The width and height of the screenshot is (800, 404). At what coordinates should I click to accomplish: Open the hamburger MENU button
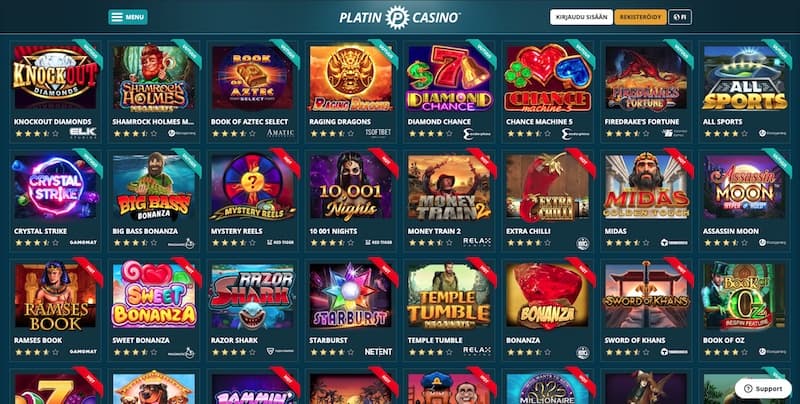coord(128,17)
